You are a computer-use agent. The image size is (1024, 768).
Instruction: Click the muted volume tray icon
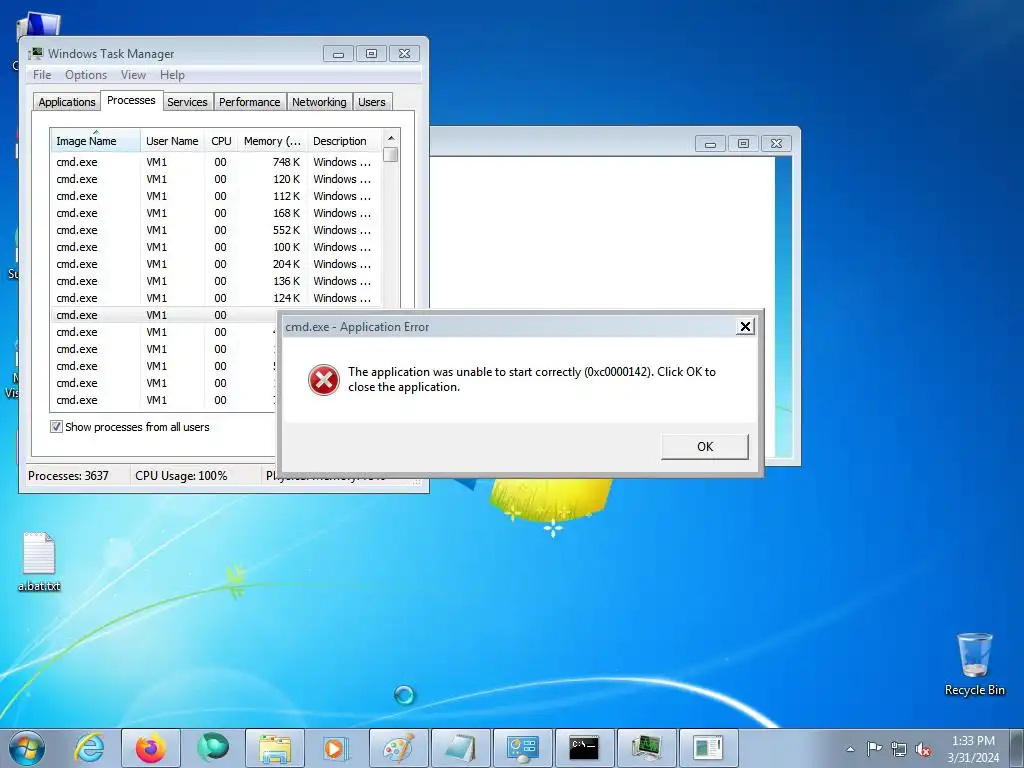[923, 749]
